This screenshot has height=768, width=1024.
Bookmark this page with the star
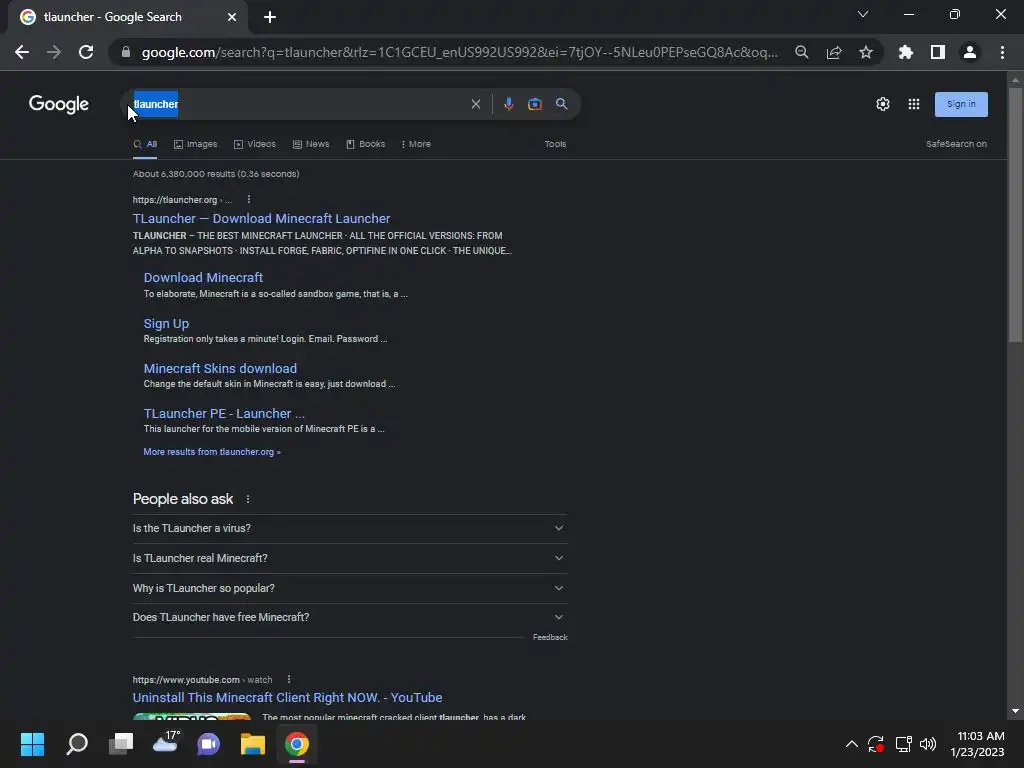866,52
